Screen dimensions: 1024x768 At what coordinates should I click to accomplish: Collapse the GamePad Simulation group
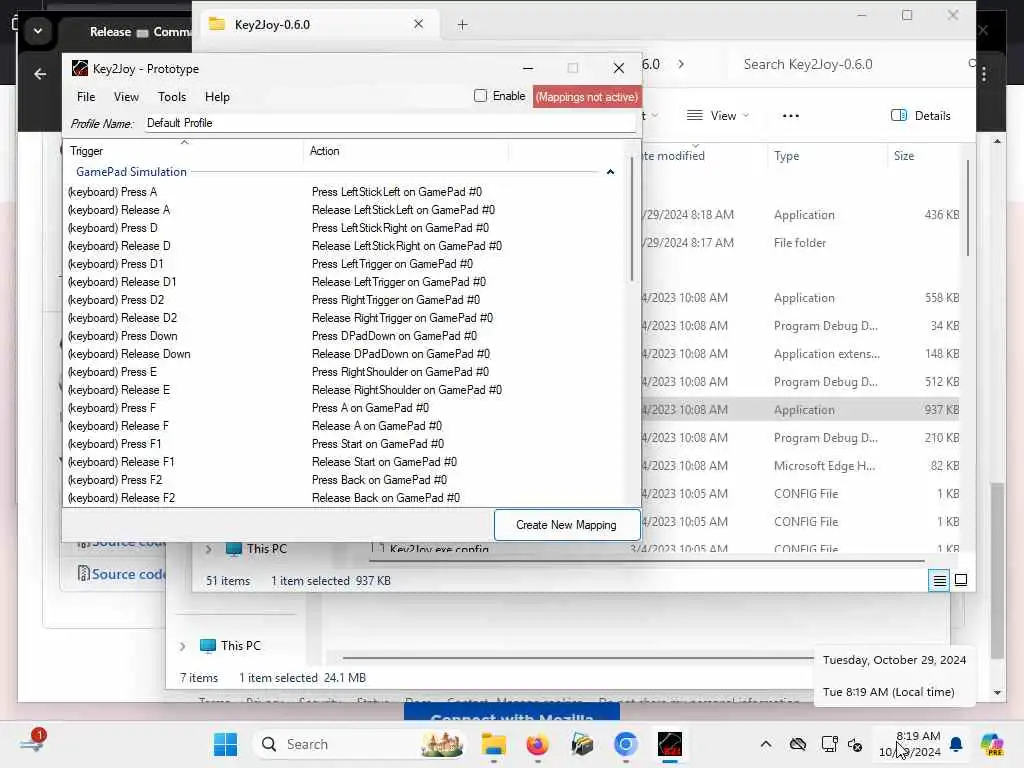coord(610,172)
